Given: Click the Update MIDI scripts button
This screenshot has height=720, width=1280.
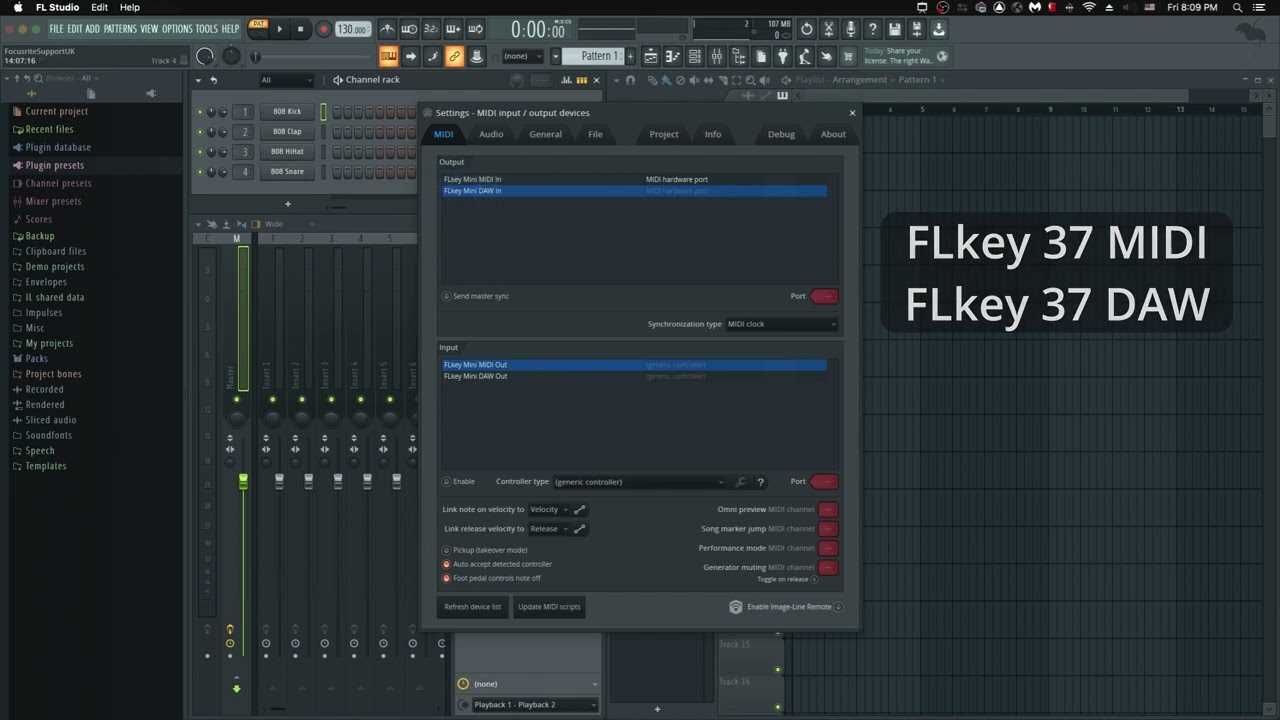Looking at the screenshot, I should point(549,607).
